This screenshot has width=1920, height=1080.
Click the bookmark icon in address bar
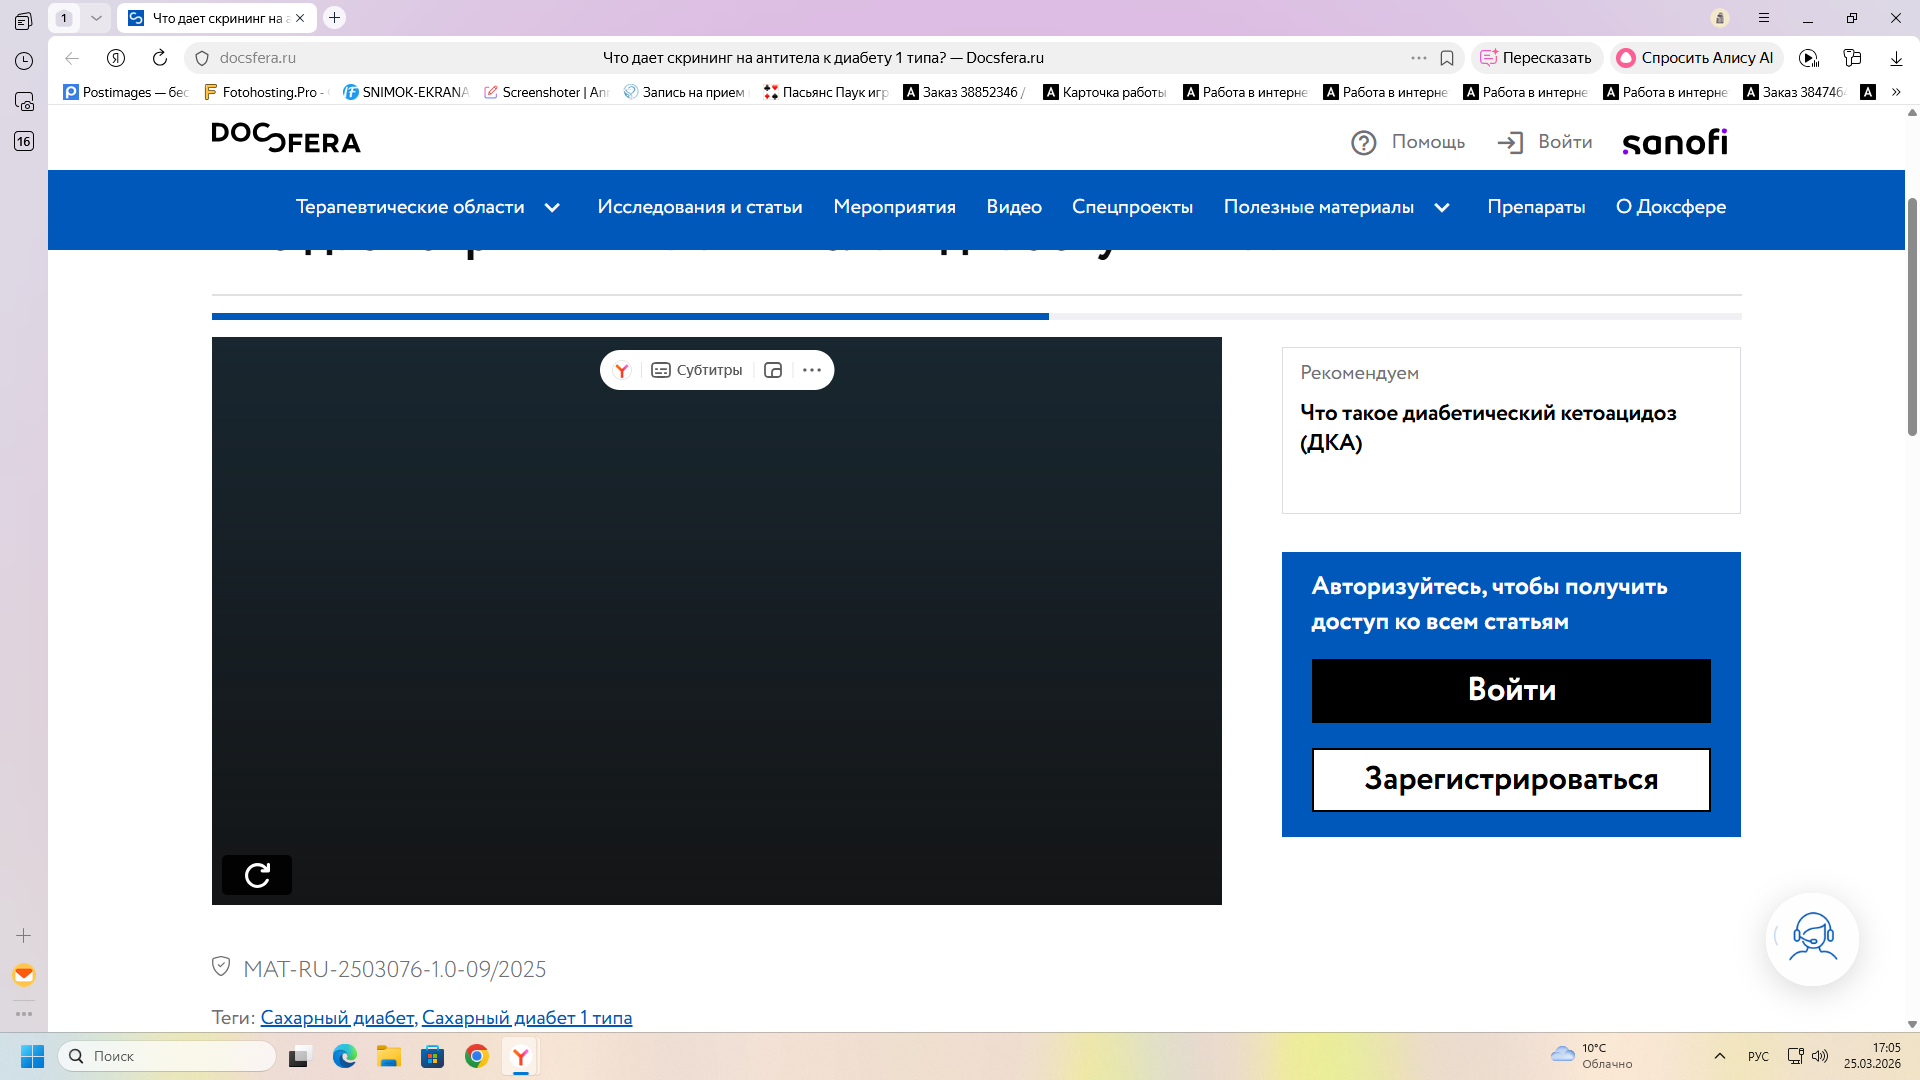coord(1447,58)
